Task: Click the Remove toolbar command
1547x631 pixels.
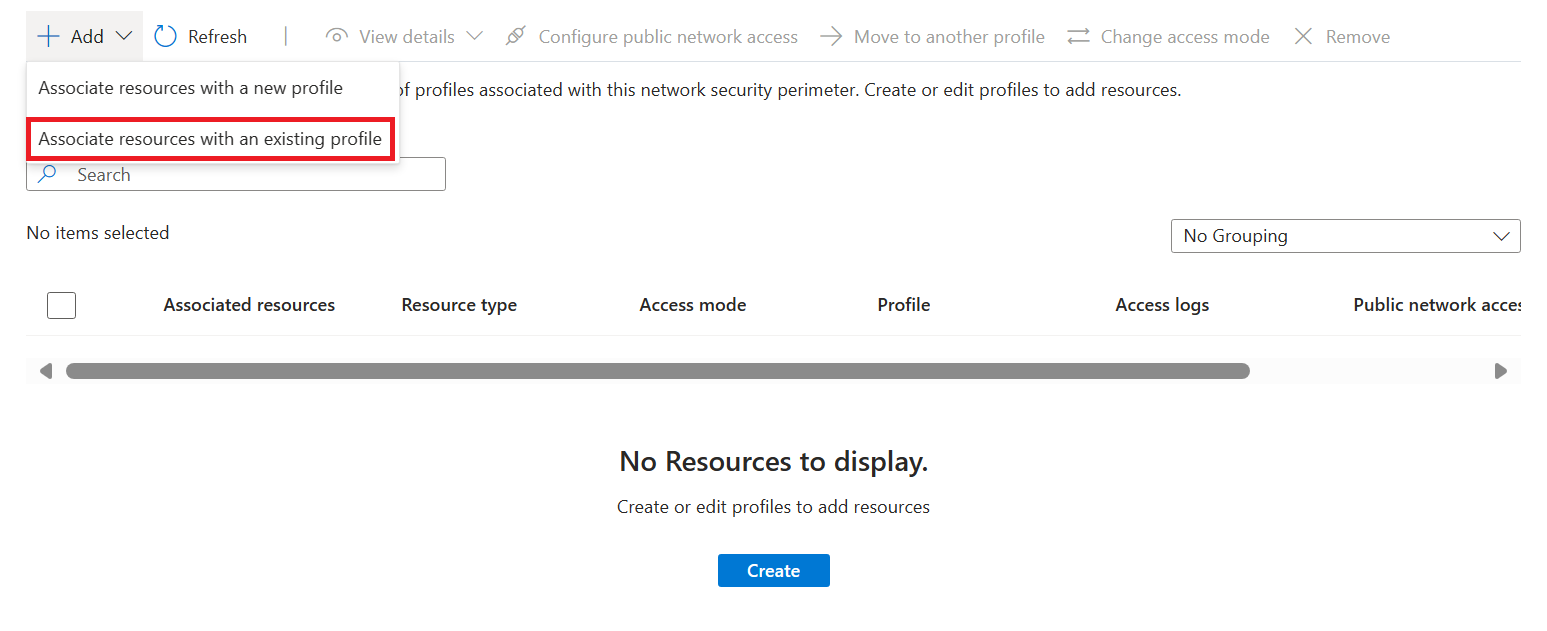Action: point(1356,36)
